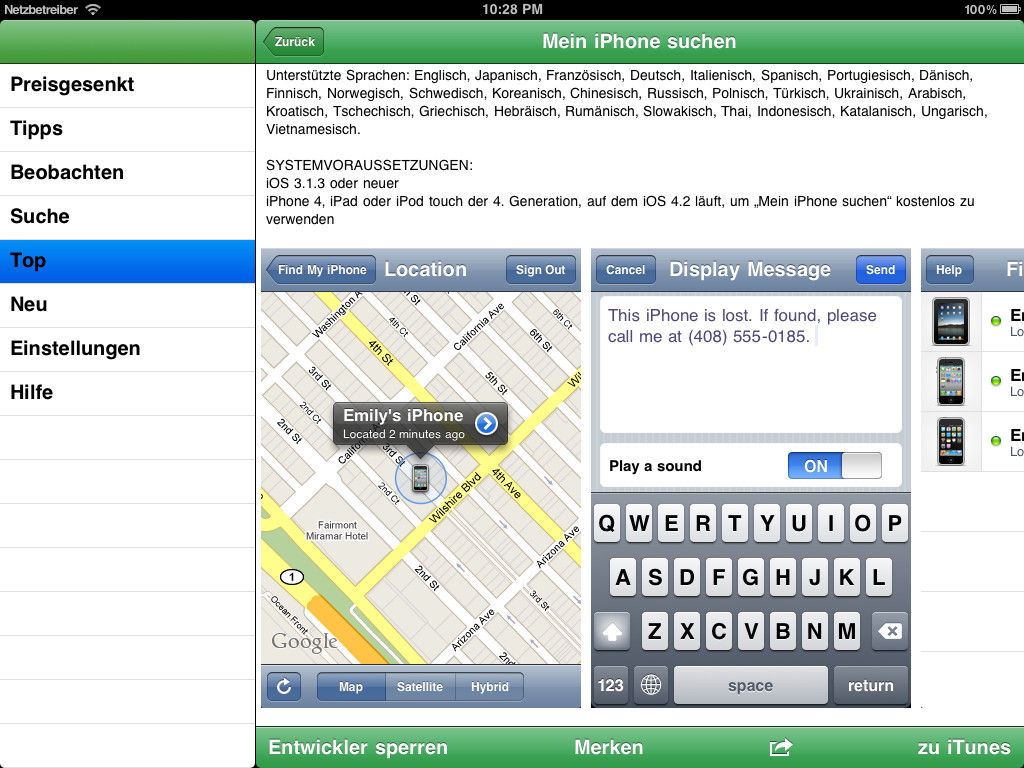This screenshot has height=768, width=1024.
Task: Click the Fairmont Miramar Hotel map label
Action: click(337, 530)
